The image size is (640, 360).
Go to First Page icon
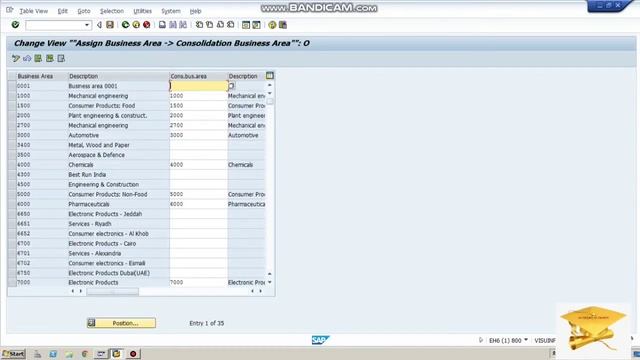click(x=199, y=25)
